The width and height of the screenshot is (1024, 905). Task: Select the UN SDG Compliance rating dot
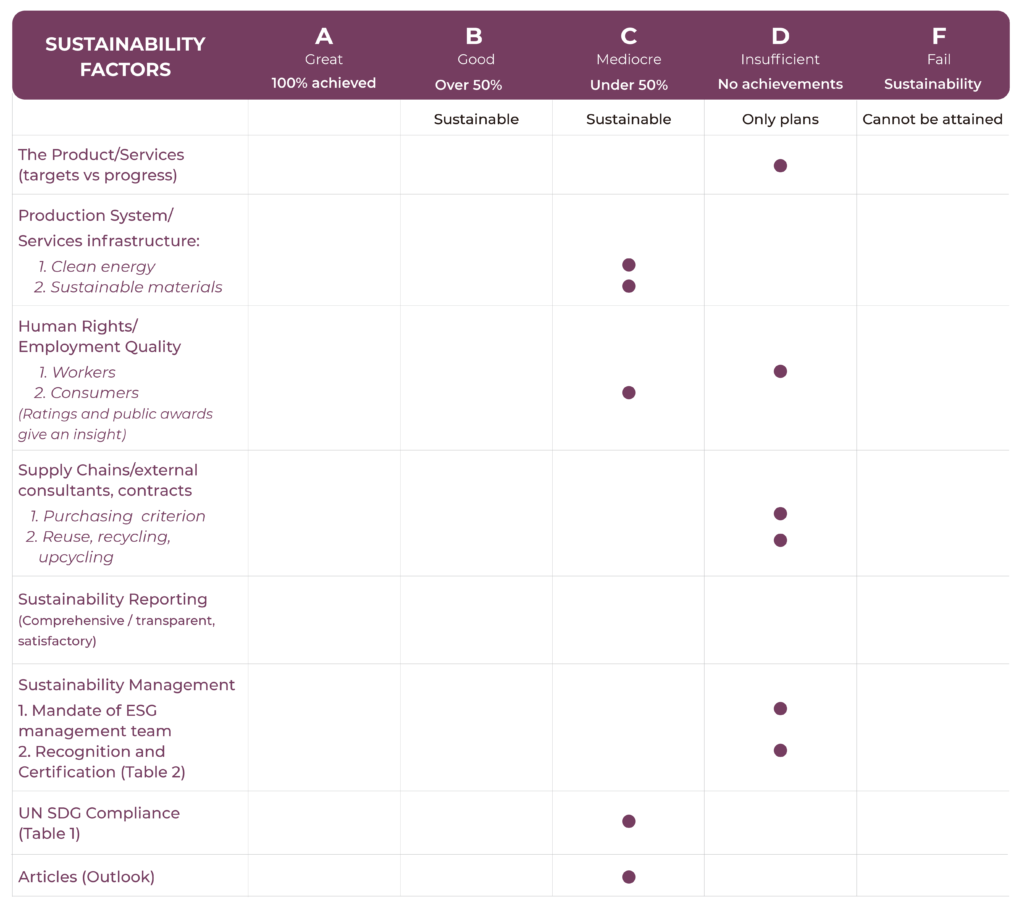[x=628, y=821]
